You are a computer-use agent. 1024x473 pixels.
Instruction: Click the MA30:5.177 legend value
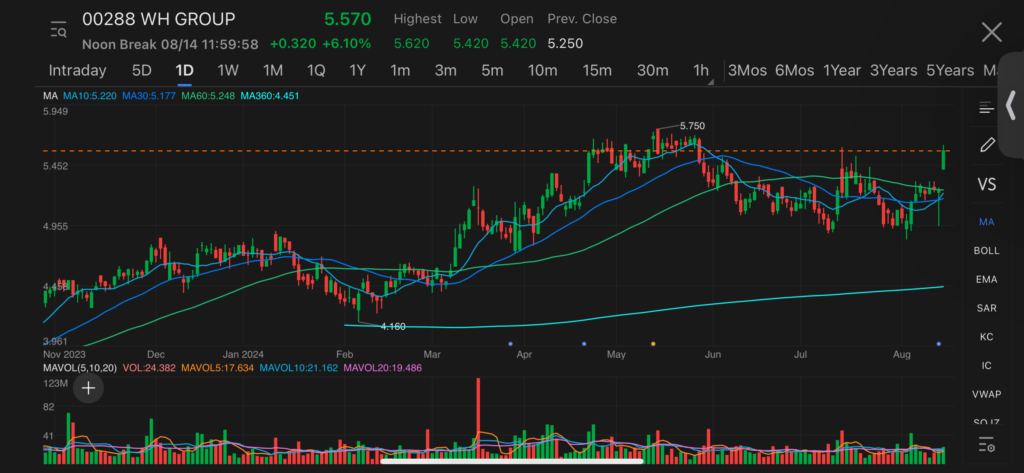[x=149, y=96]
